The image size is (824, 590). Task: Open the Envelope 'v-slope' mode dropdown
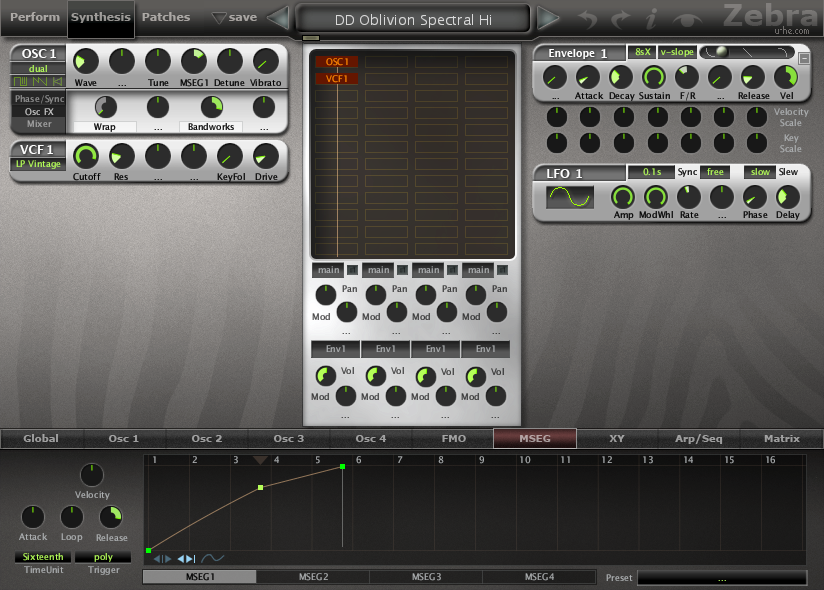[x=677, y=52]
